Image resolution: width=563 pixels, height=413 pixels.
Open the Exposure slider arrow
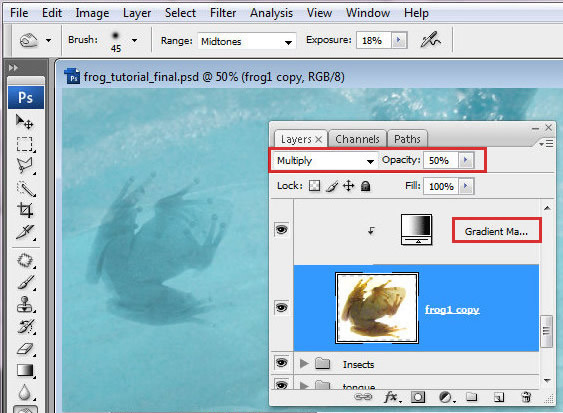click(398, 40)
